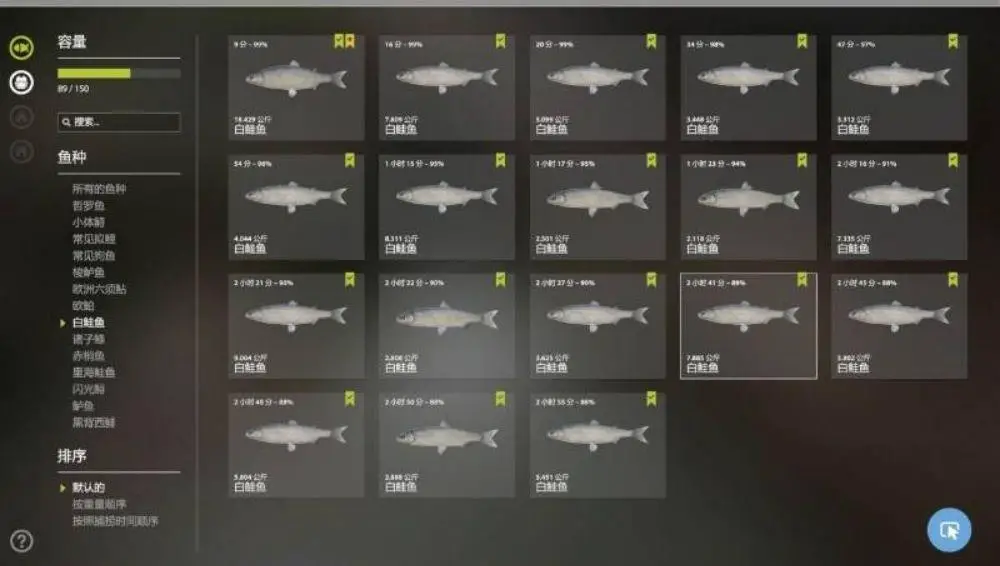Choose the 白鲑鱼 species filter
The width and height of the screenshot is (1000, 566).
(88, 322)
